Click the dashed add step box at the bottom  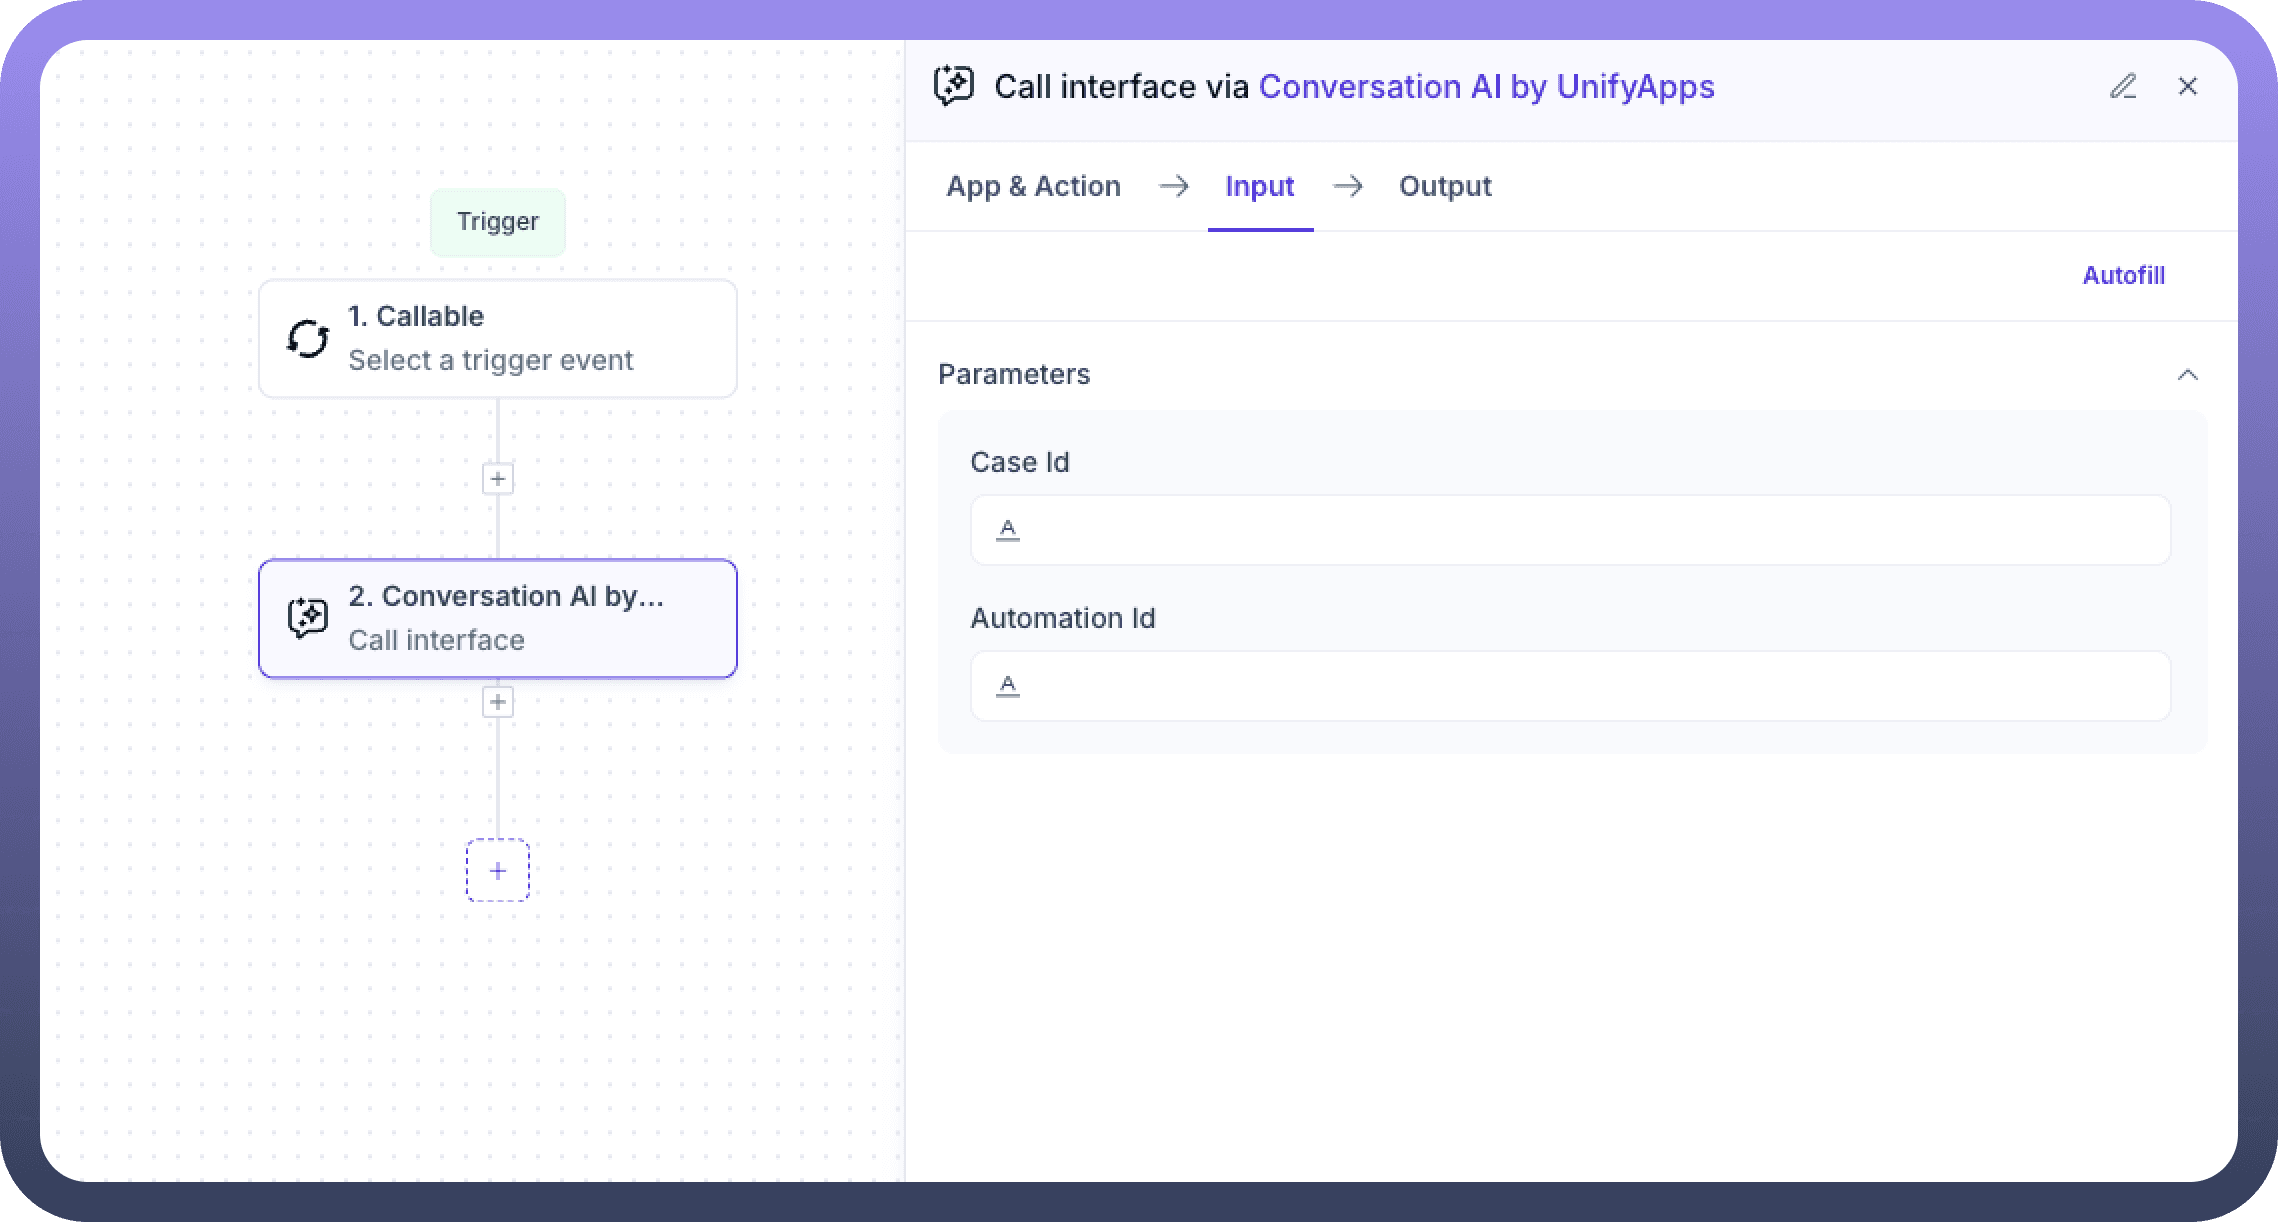click(498, 870)
